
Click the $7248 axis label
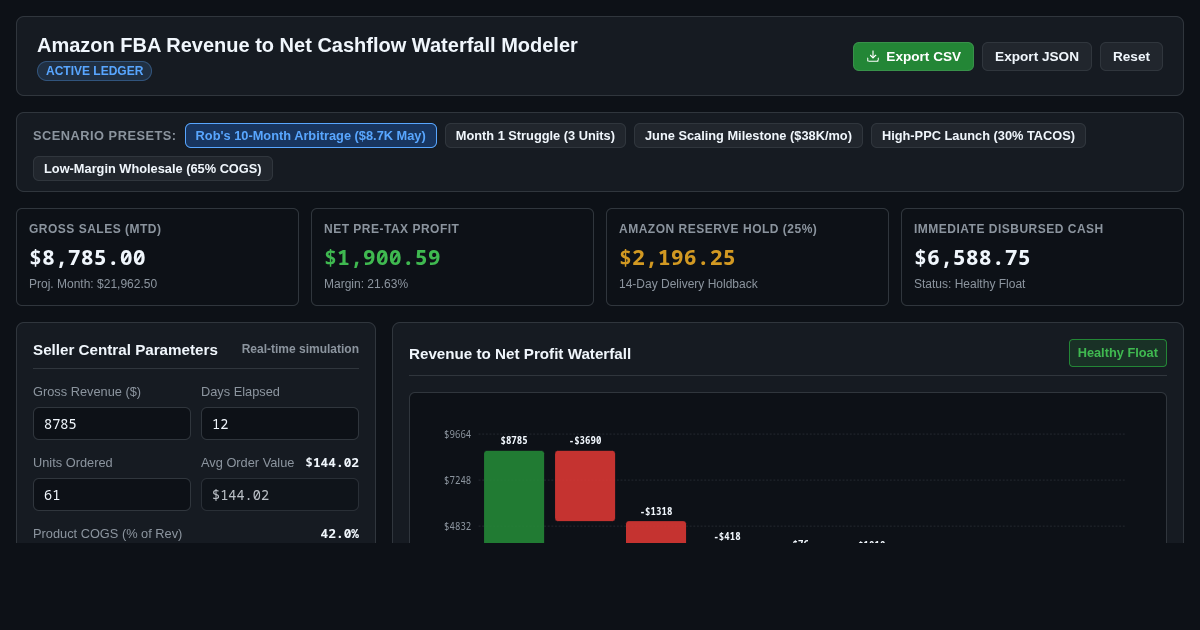pyautogui.click(x=457, y=481)
